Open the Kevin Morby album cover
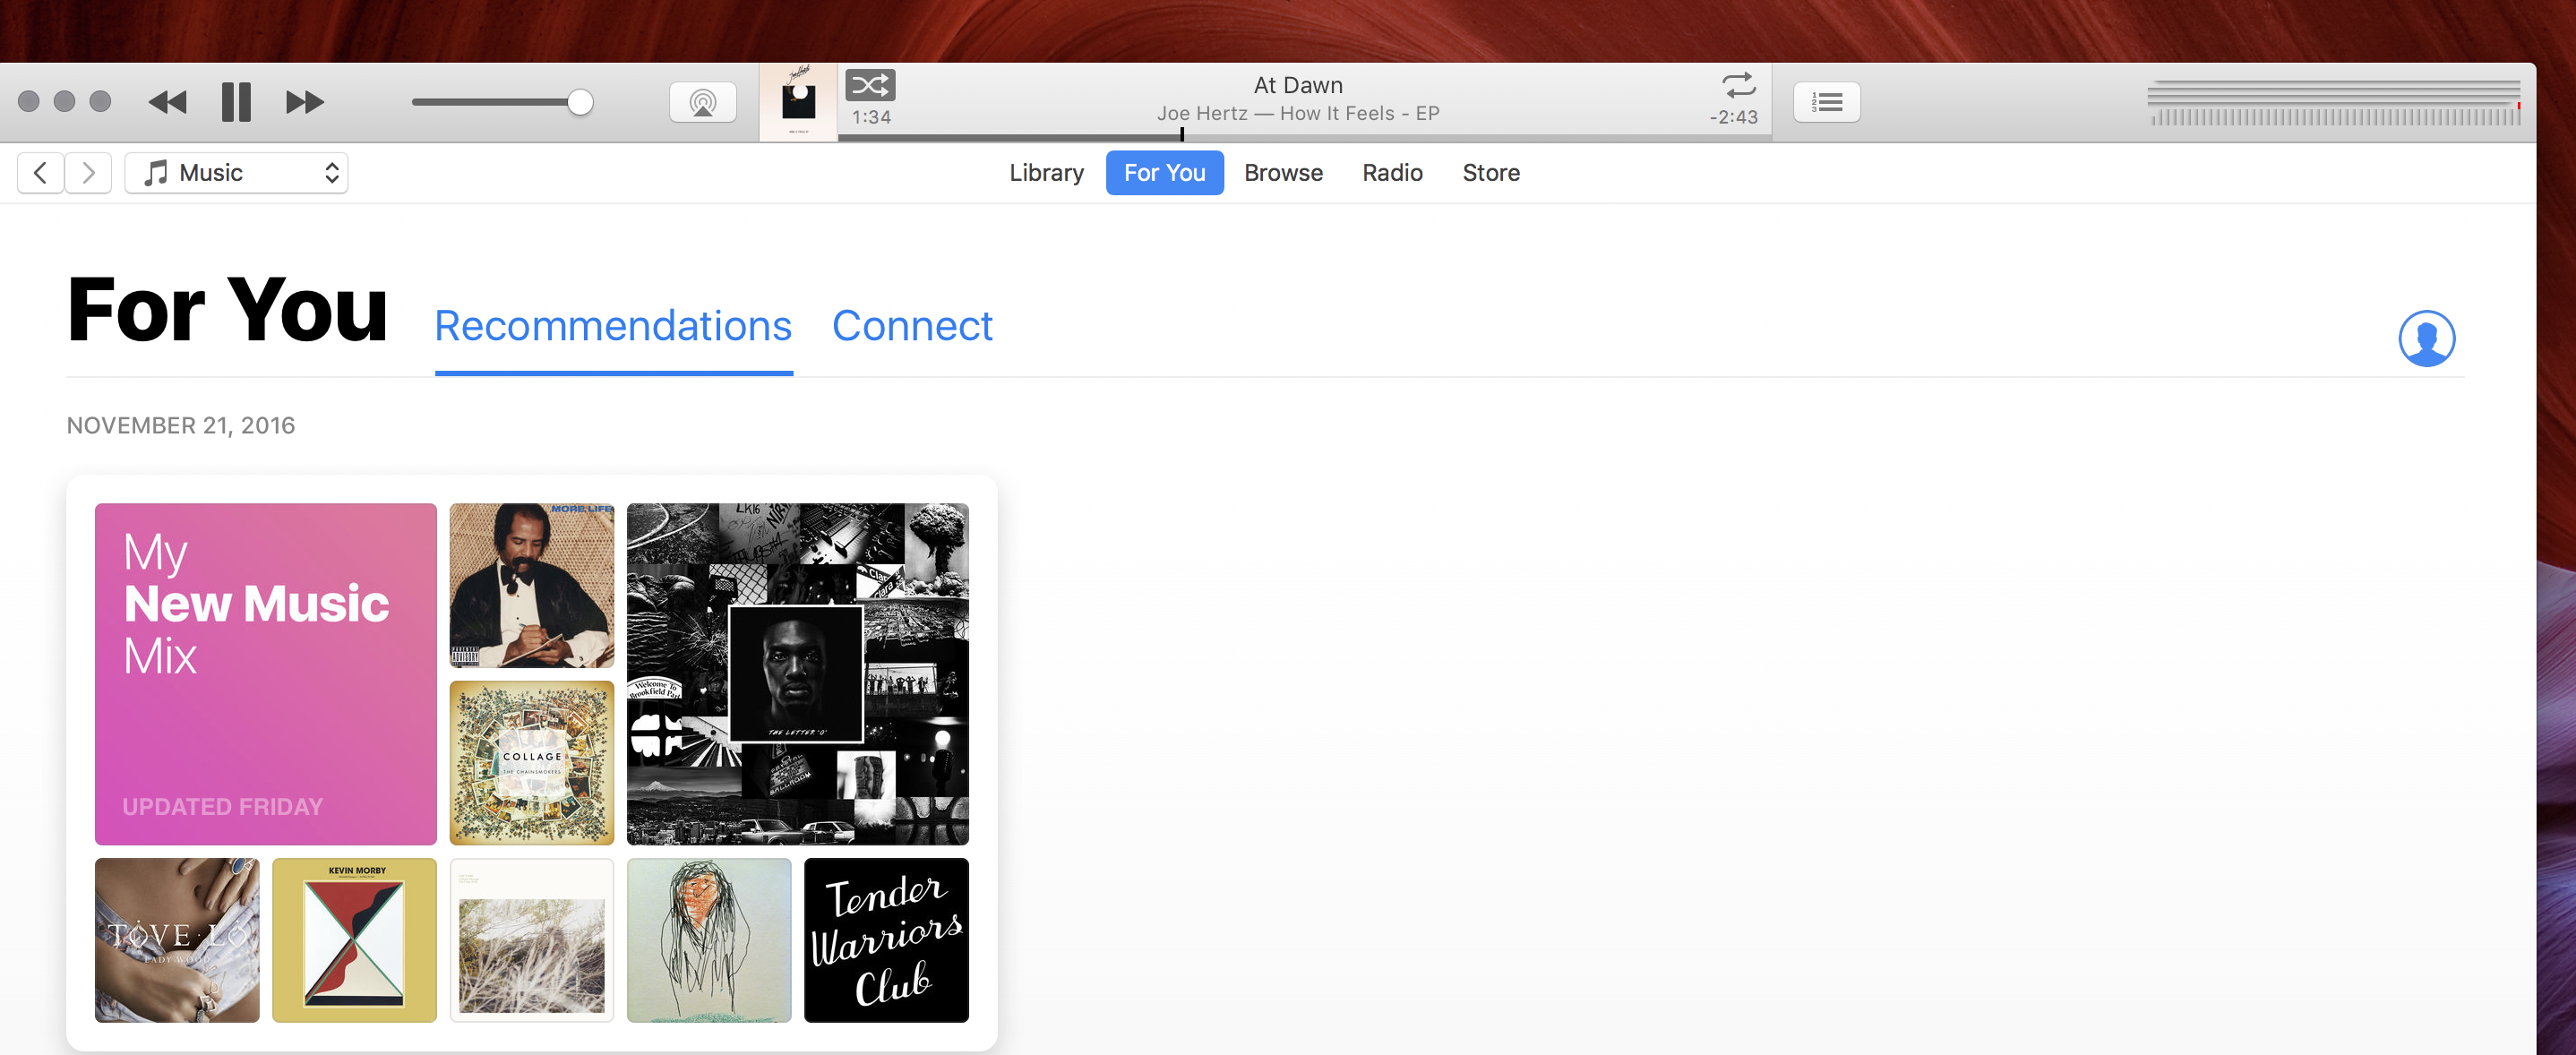 click(355, 940)
